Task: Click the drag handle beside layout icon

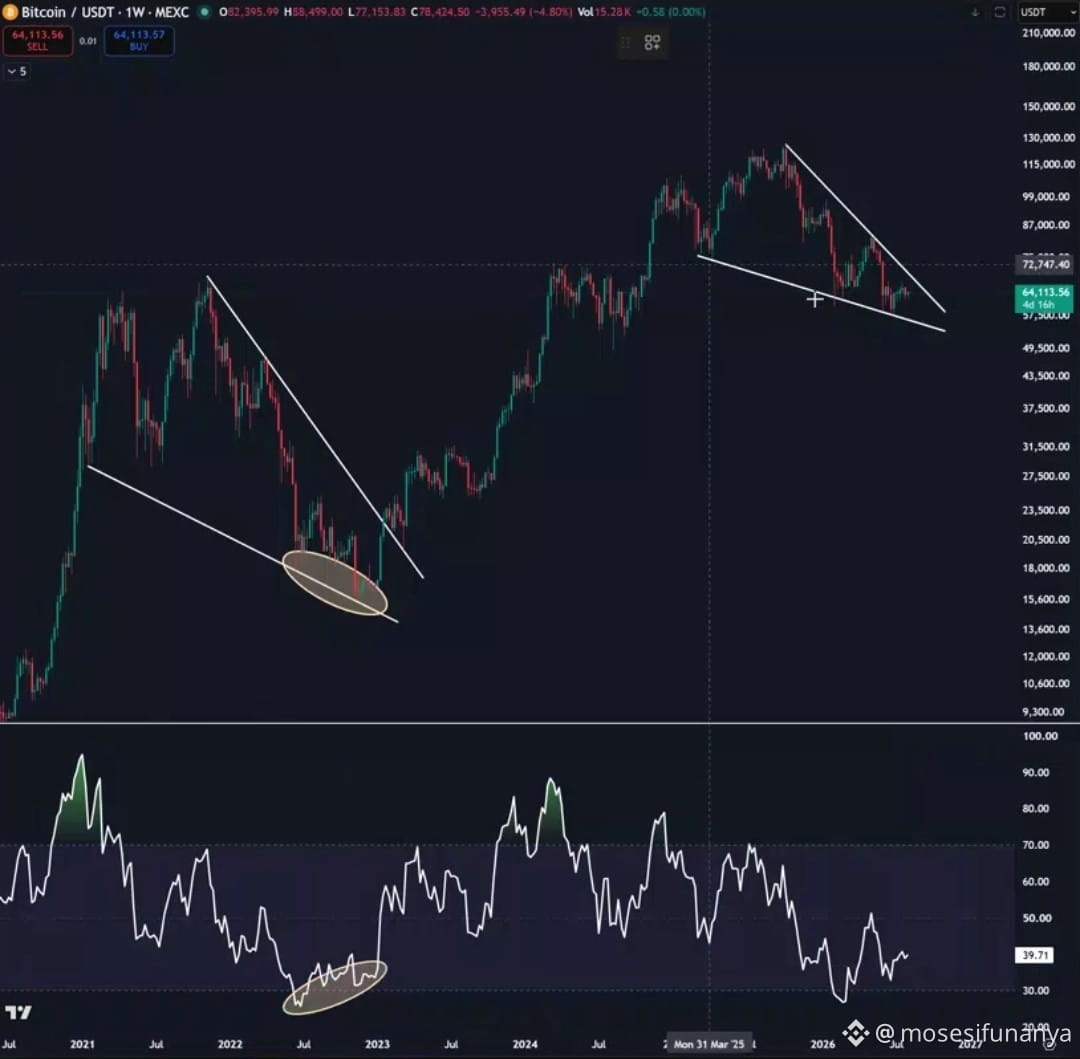Action: (x=625, y=43)
